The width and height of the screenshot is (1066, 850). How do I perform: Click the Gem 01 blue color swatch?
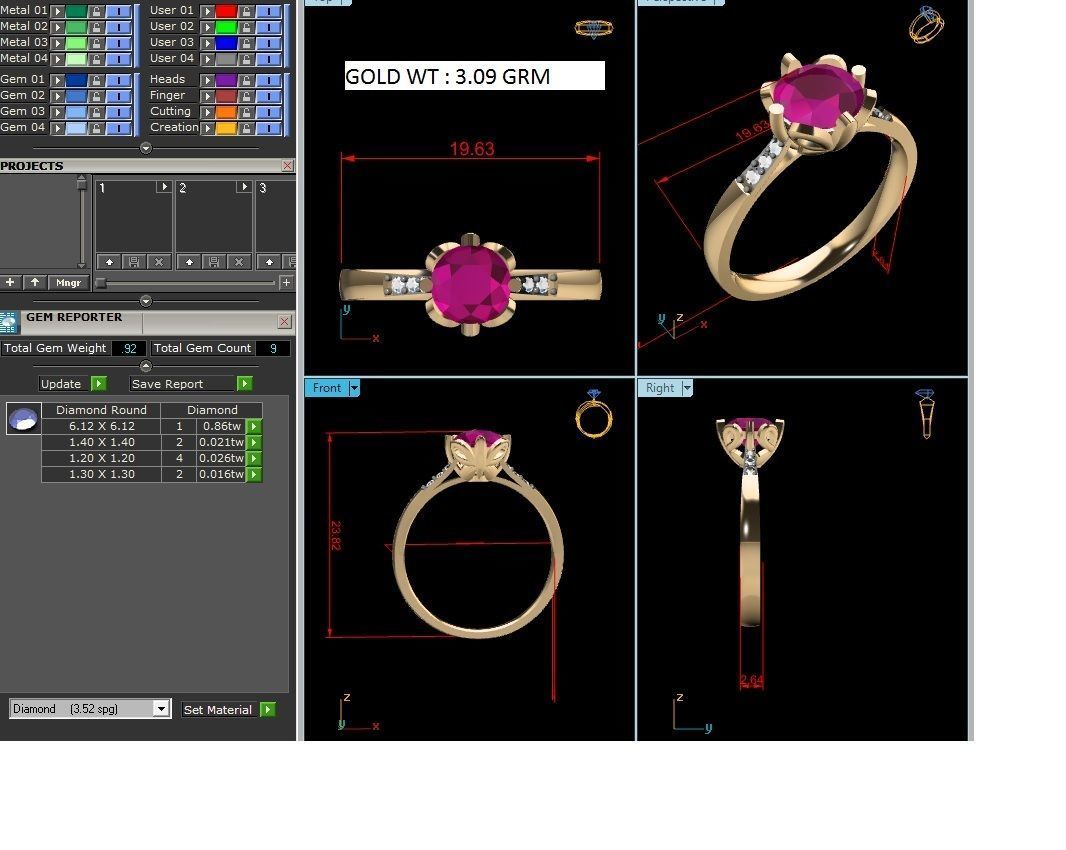(x=77, y=80)
